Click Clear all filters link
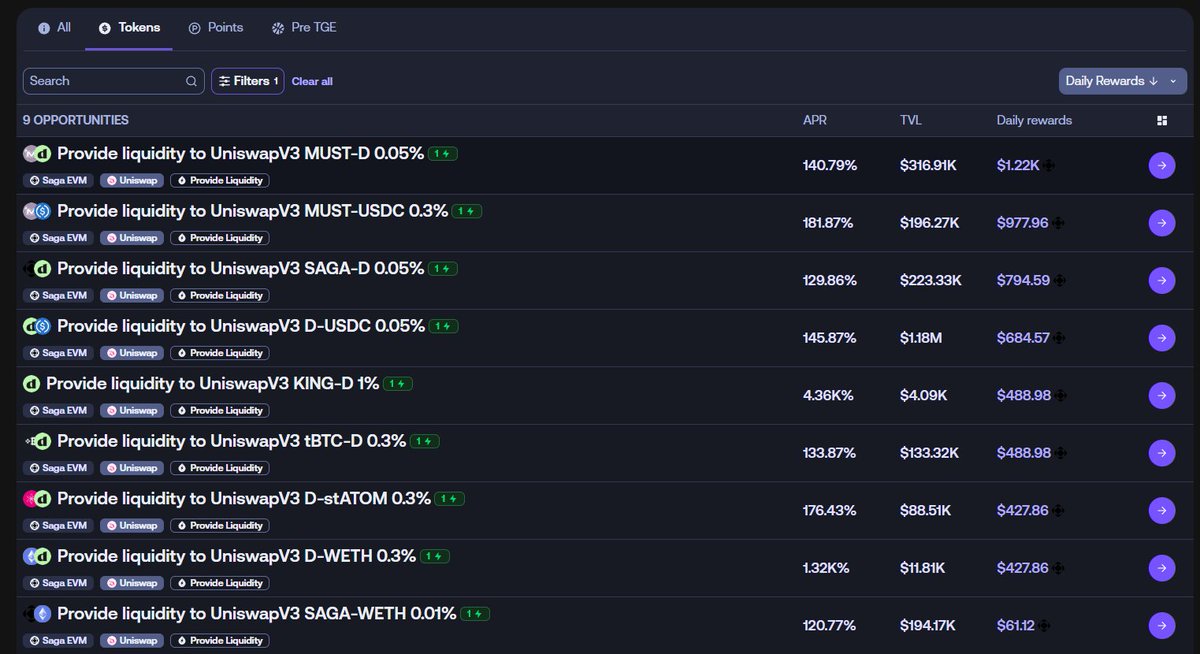 312,81
